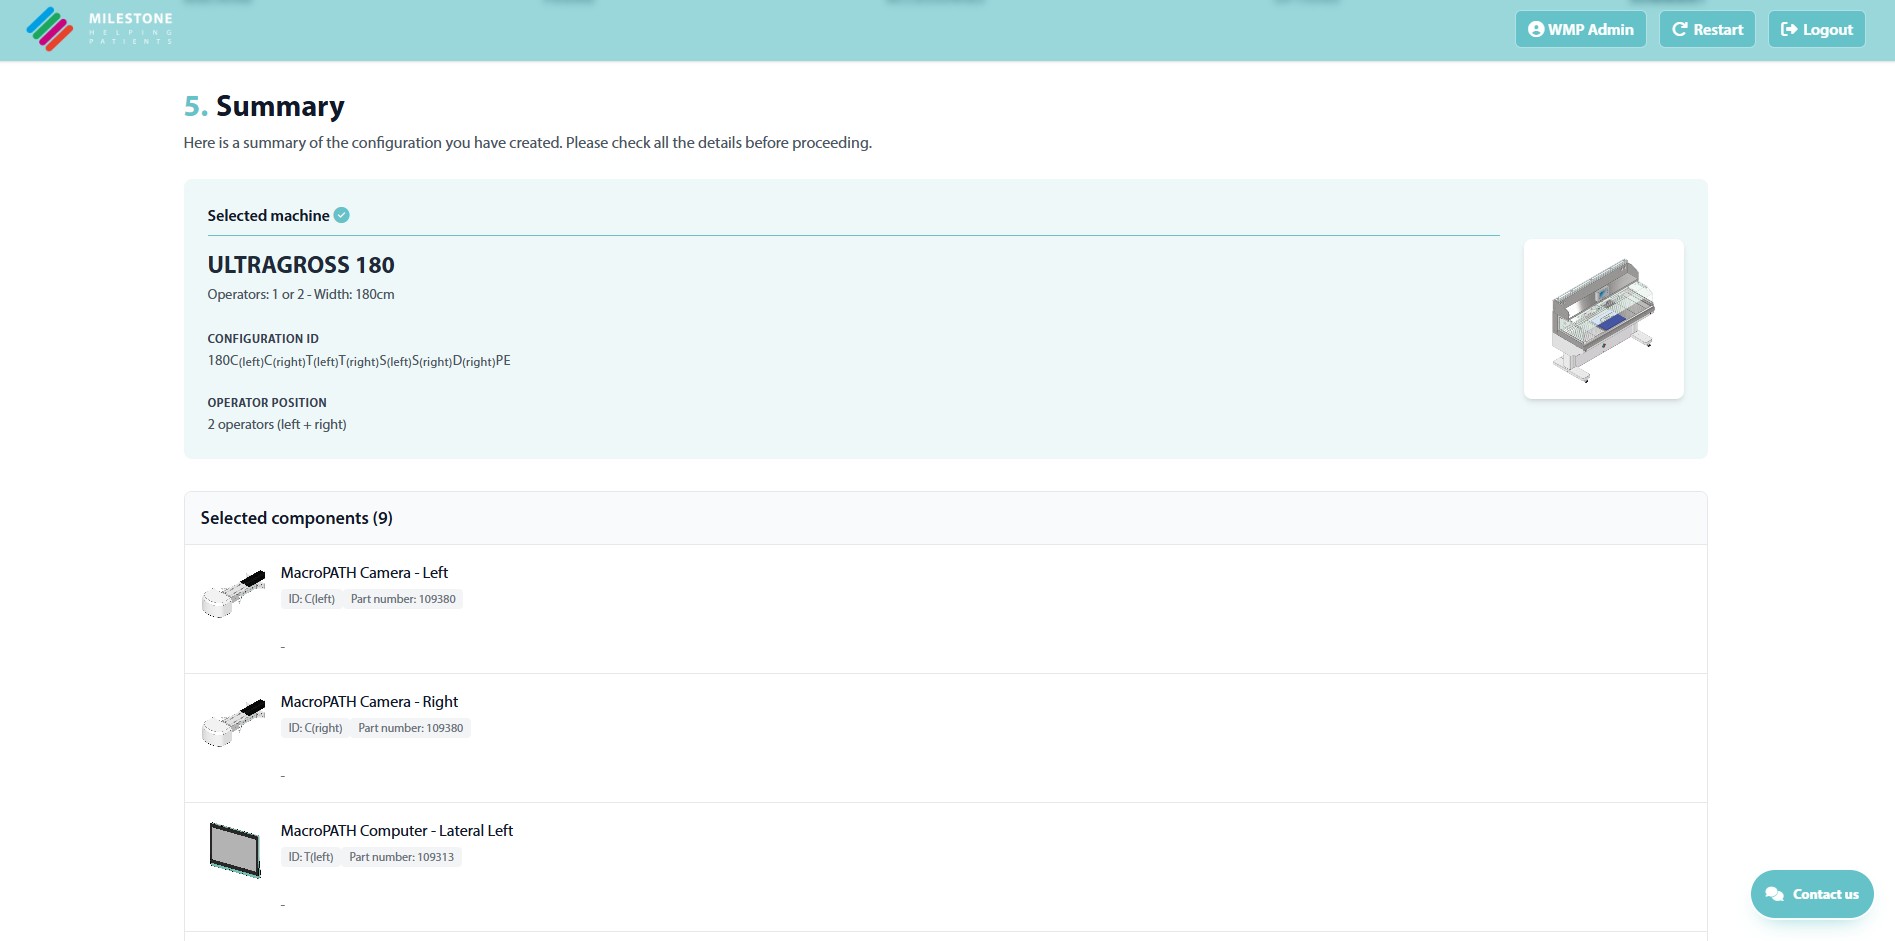The image size is (1895, 941).
Task: Log out using the Logout button
Action: [x=1816, y=29]
